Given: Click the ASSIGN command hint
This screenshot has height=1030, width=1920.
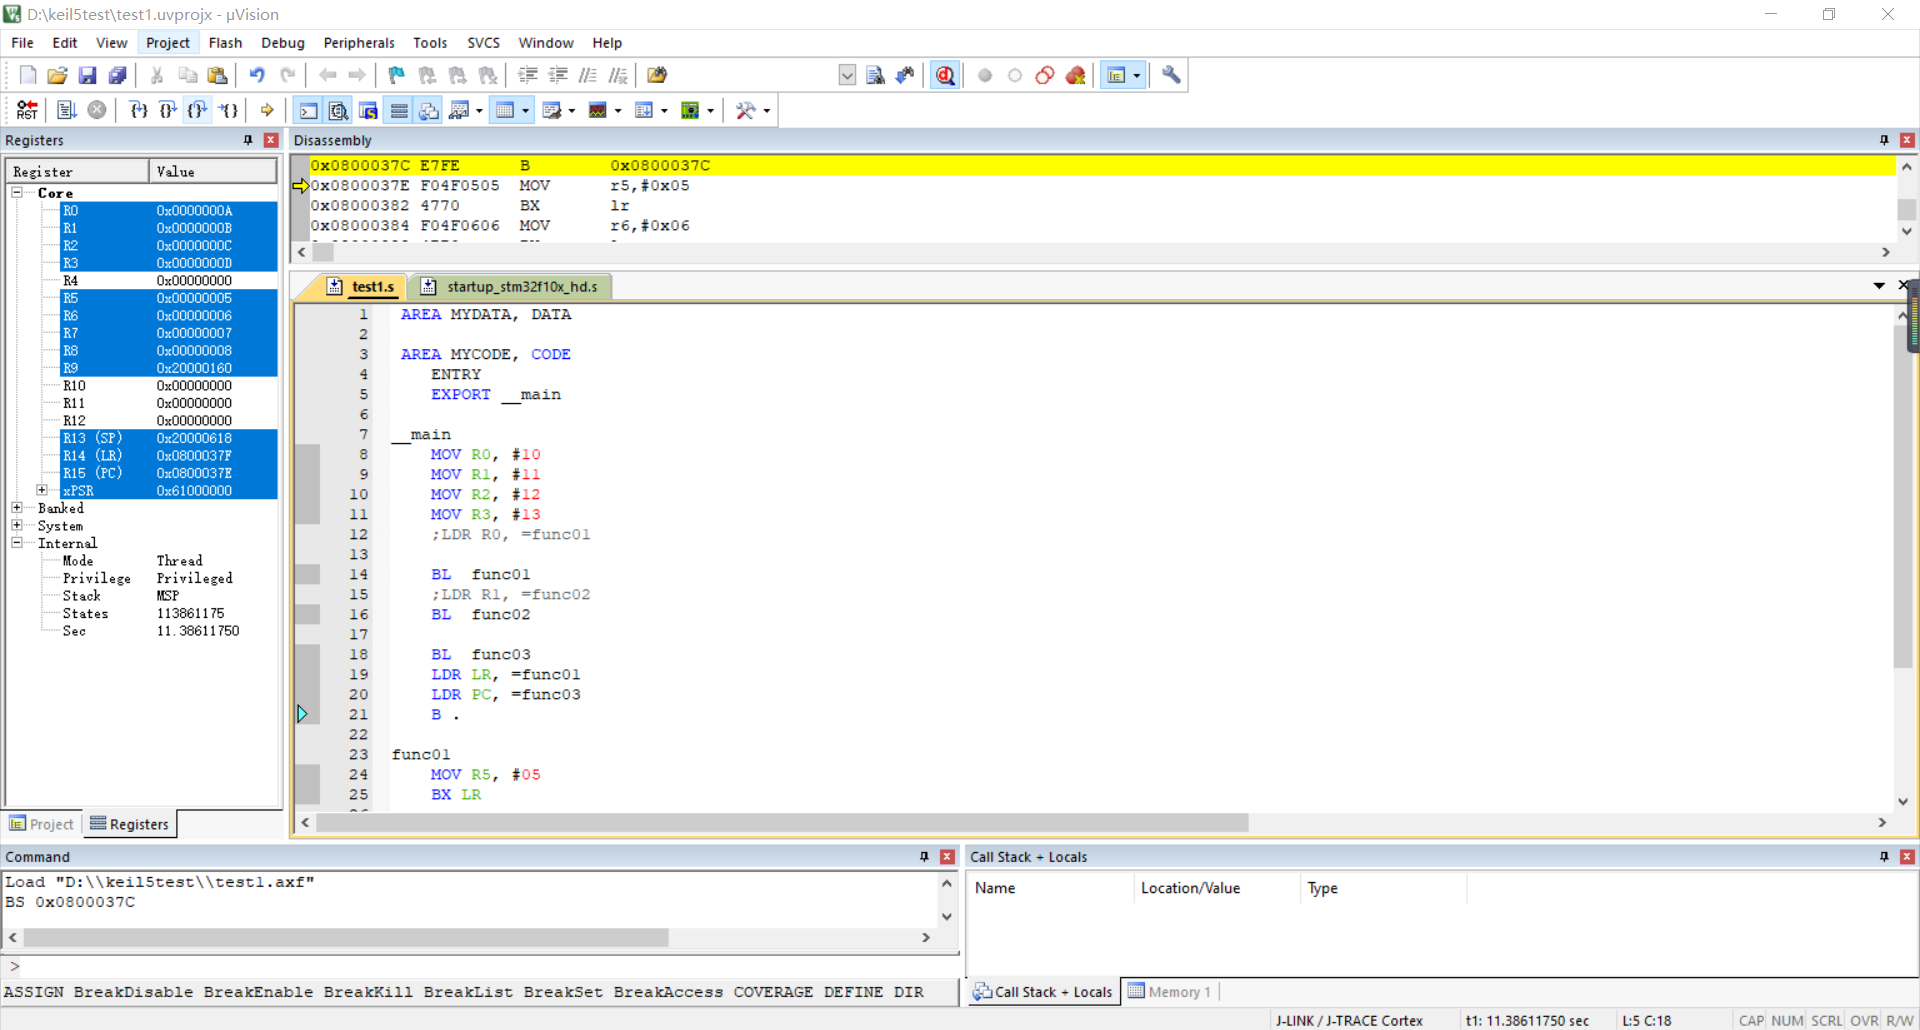Looking at the screenshot, I should 33,991.
